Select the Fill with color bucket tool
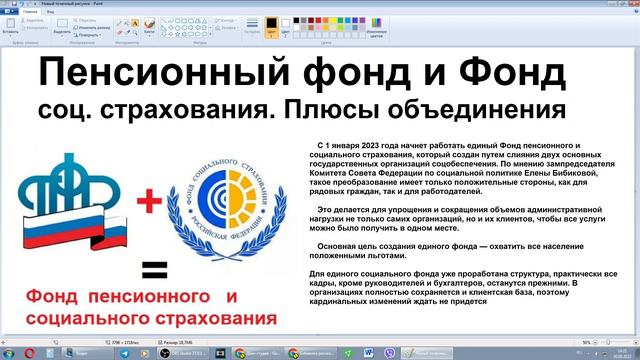This screenshot has width=640, height=360. (x=127, y=23)
